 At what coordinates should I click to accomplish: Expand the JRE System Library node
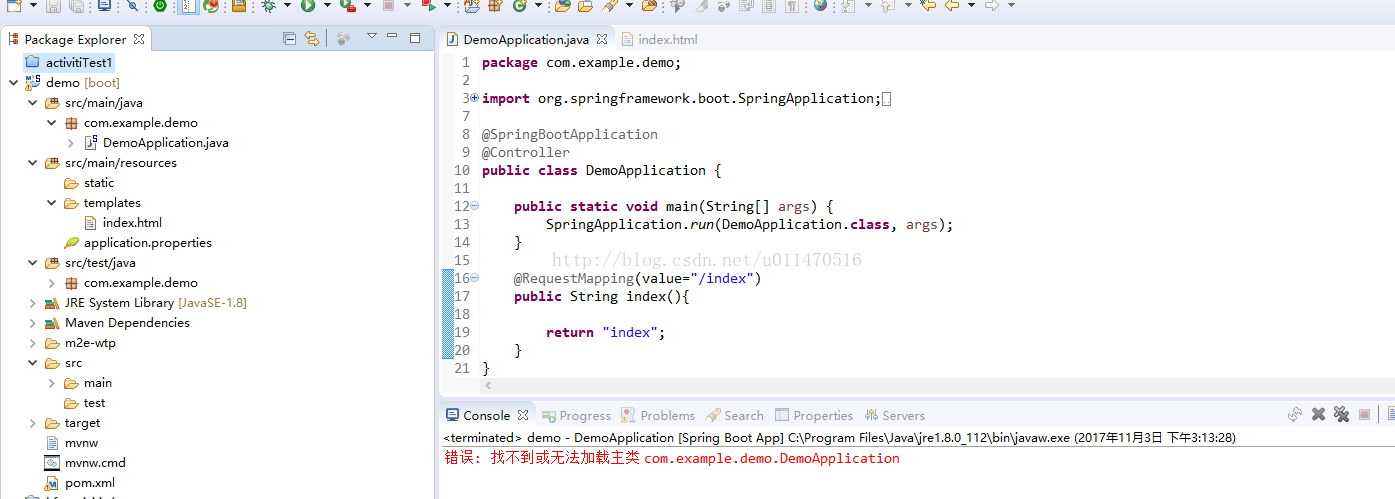click(32, 303)
